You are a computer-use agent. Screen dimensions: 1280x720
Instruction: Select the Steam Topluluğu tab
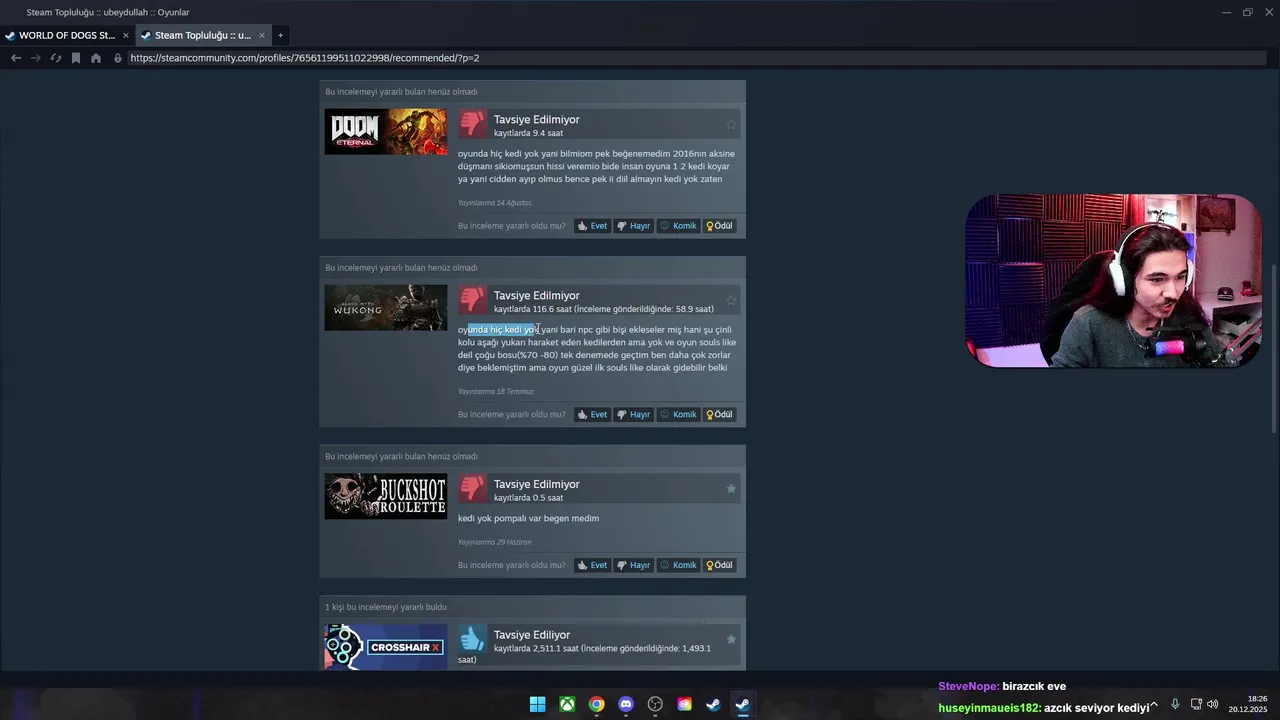click(203, 35)
